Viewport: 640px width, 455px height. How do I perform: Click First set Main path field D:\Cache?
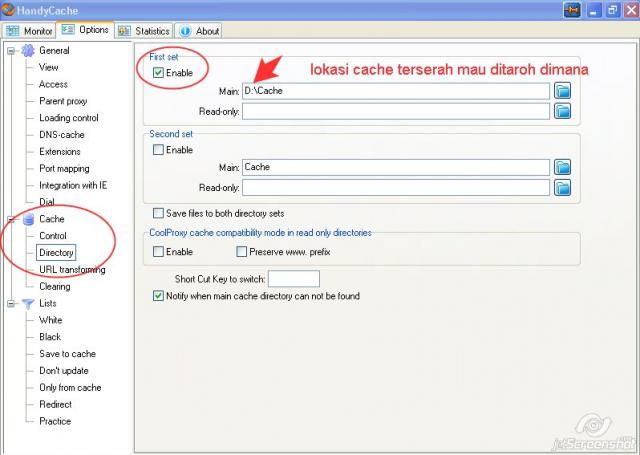point(396,91)
